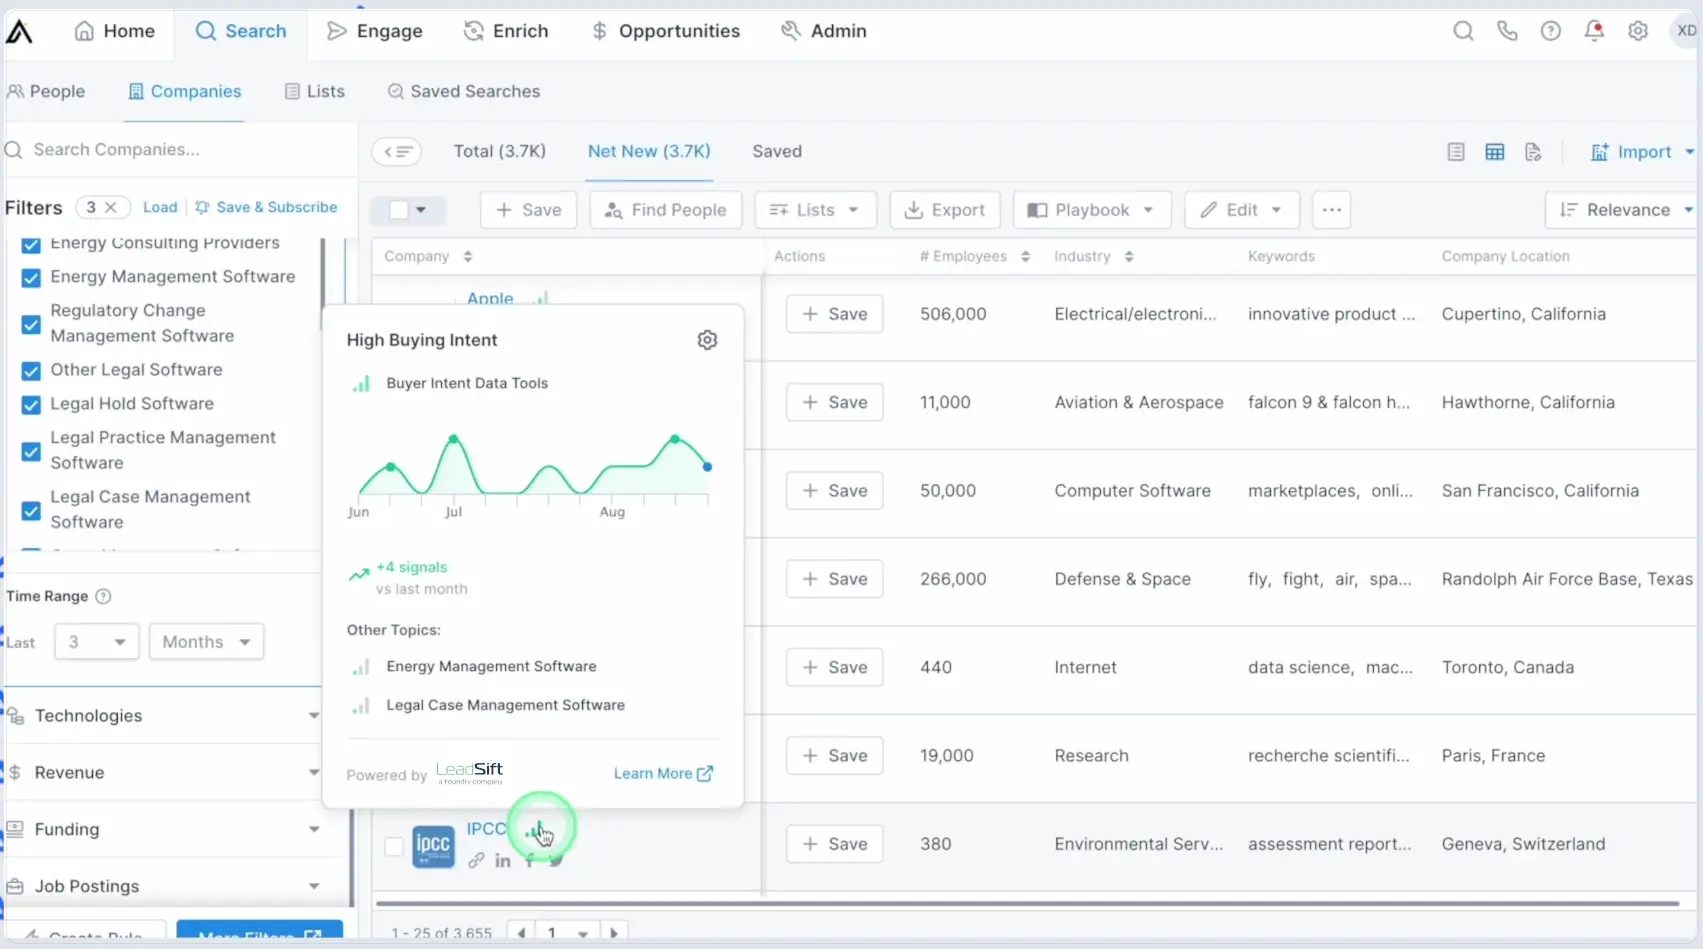Expand the Technologies filter section
The width and height of the screenshot is (1703, 949).
point(163,716)
